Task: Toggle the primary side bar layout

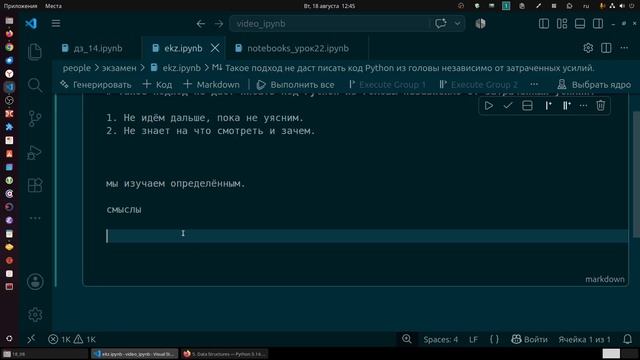Action: point(544,24)
